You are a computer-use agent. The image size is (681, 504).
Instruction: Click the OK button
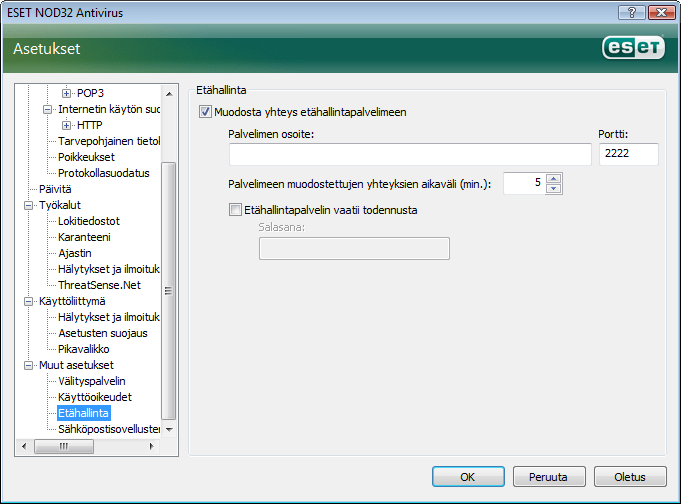click(468, 477)
